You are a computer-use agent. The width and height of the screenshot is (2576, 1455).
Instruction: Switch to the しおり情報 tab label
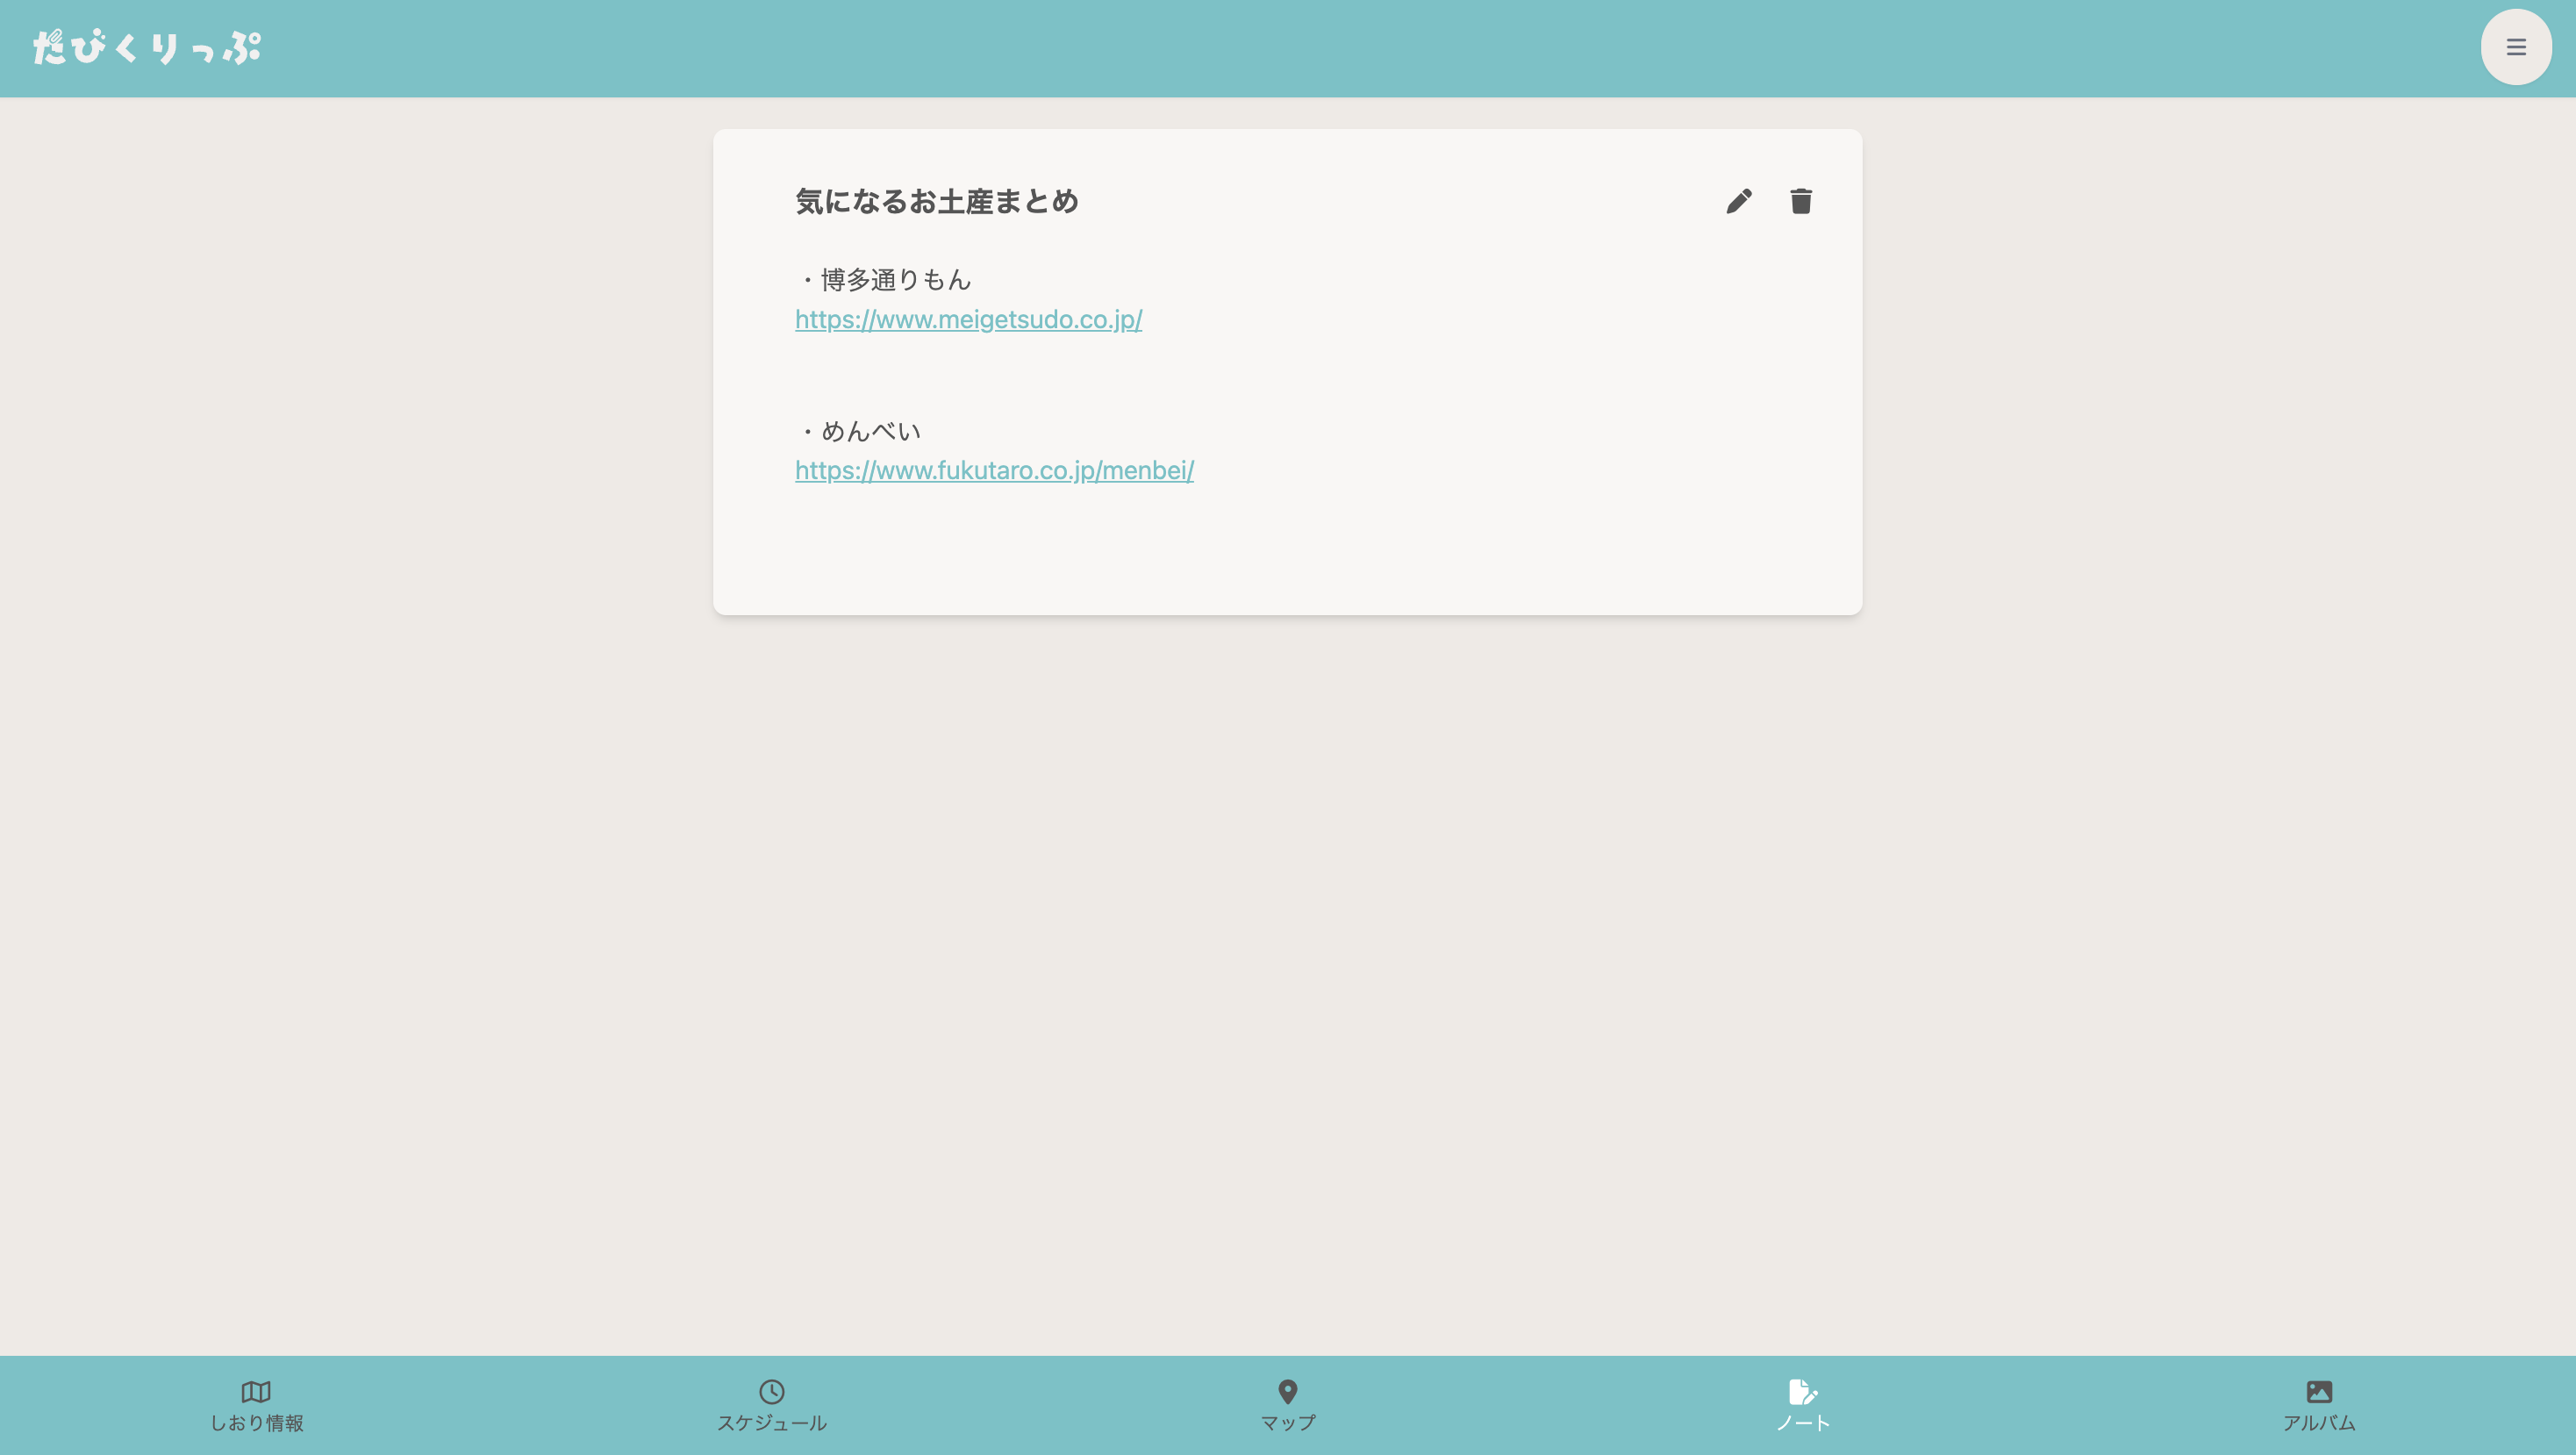click(x=256, y=1423)
